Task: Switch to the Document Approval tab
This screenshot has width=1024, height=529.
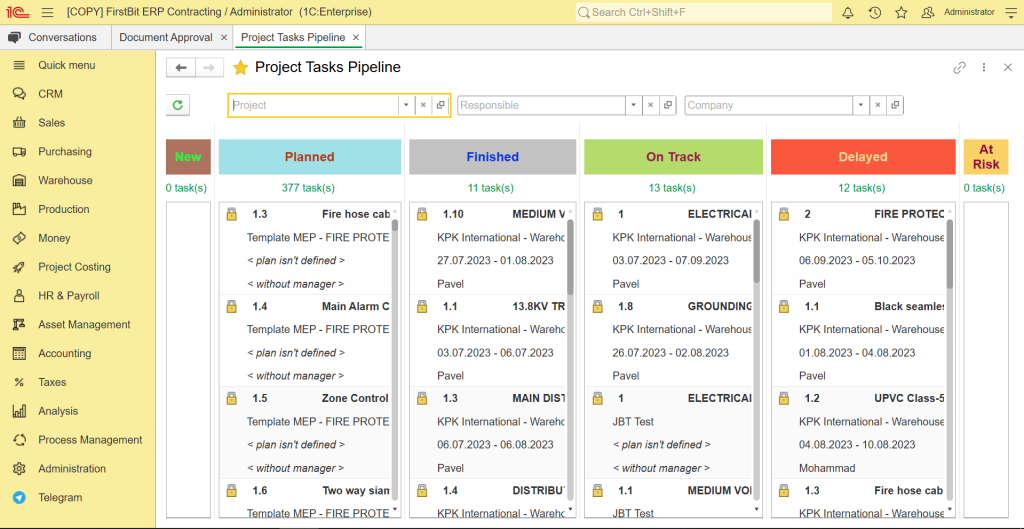Action: (x=166, y=37)
